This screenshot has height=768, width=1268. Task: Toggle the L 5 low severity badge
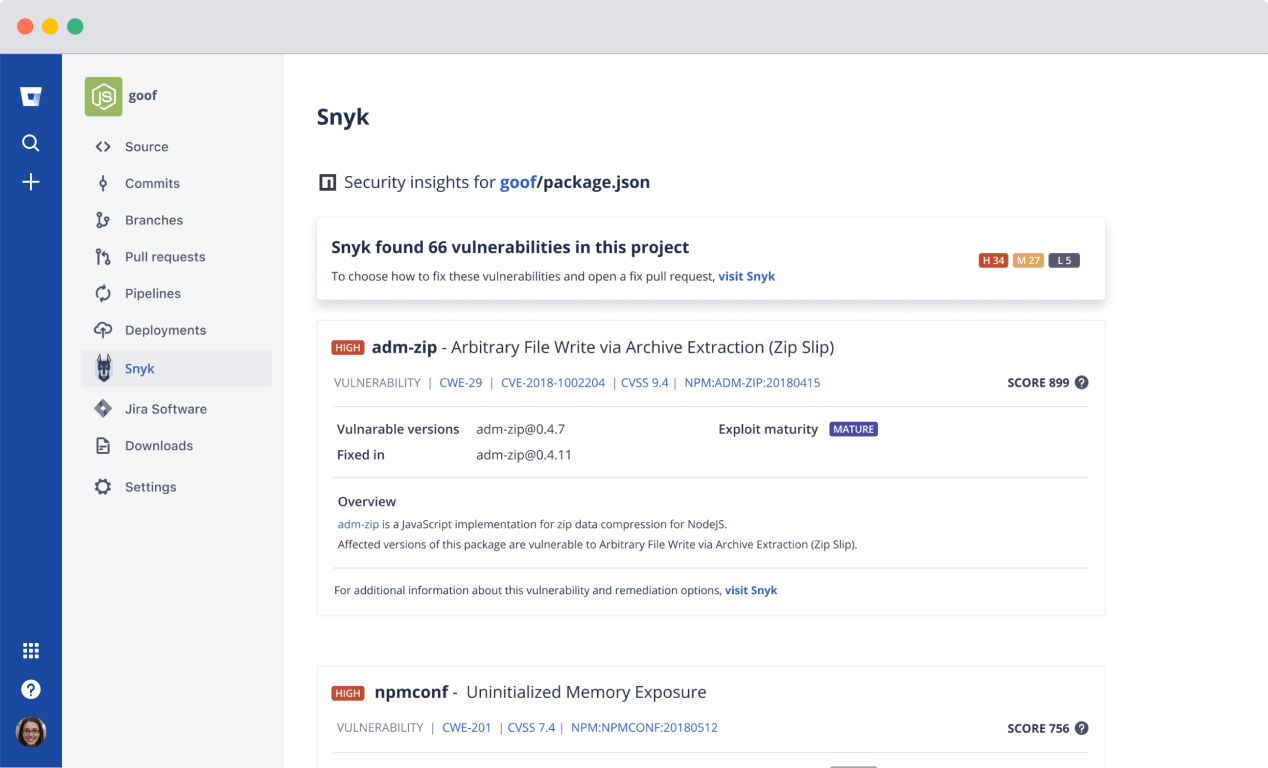[1064, 259]
